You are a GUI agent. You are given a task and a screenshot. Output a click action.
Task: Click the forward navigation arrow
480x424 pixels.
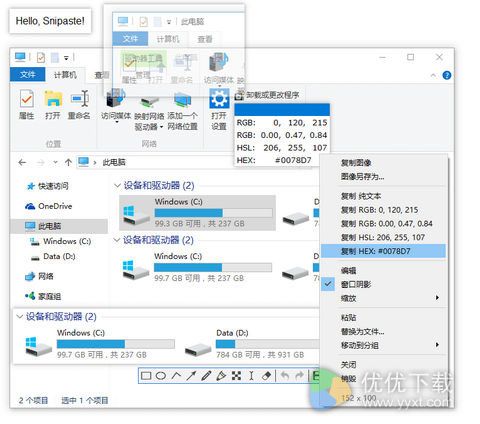point(41,163)
